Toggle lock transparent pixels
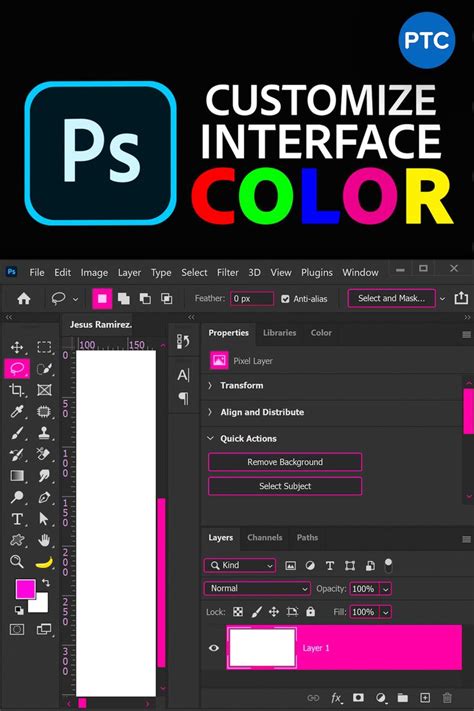 238,612
